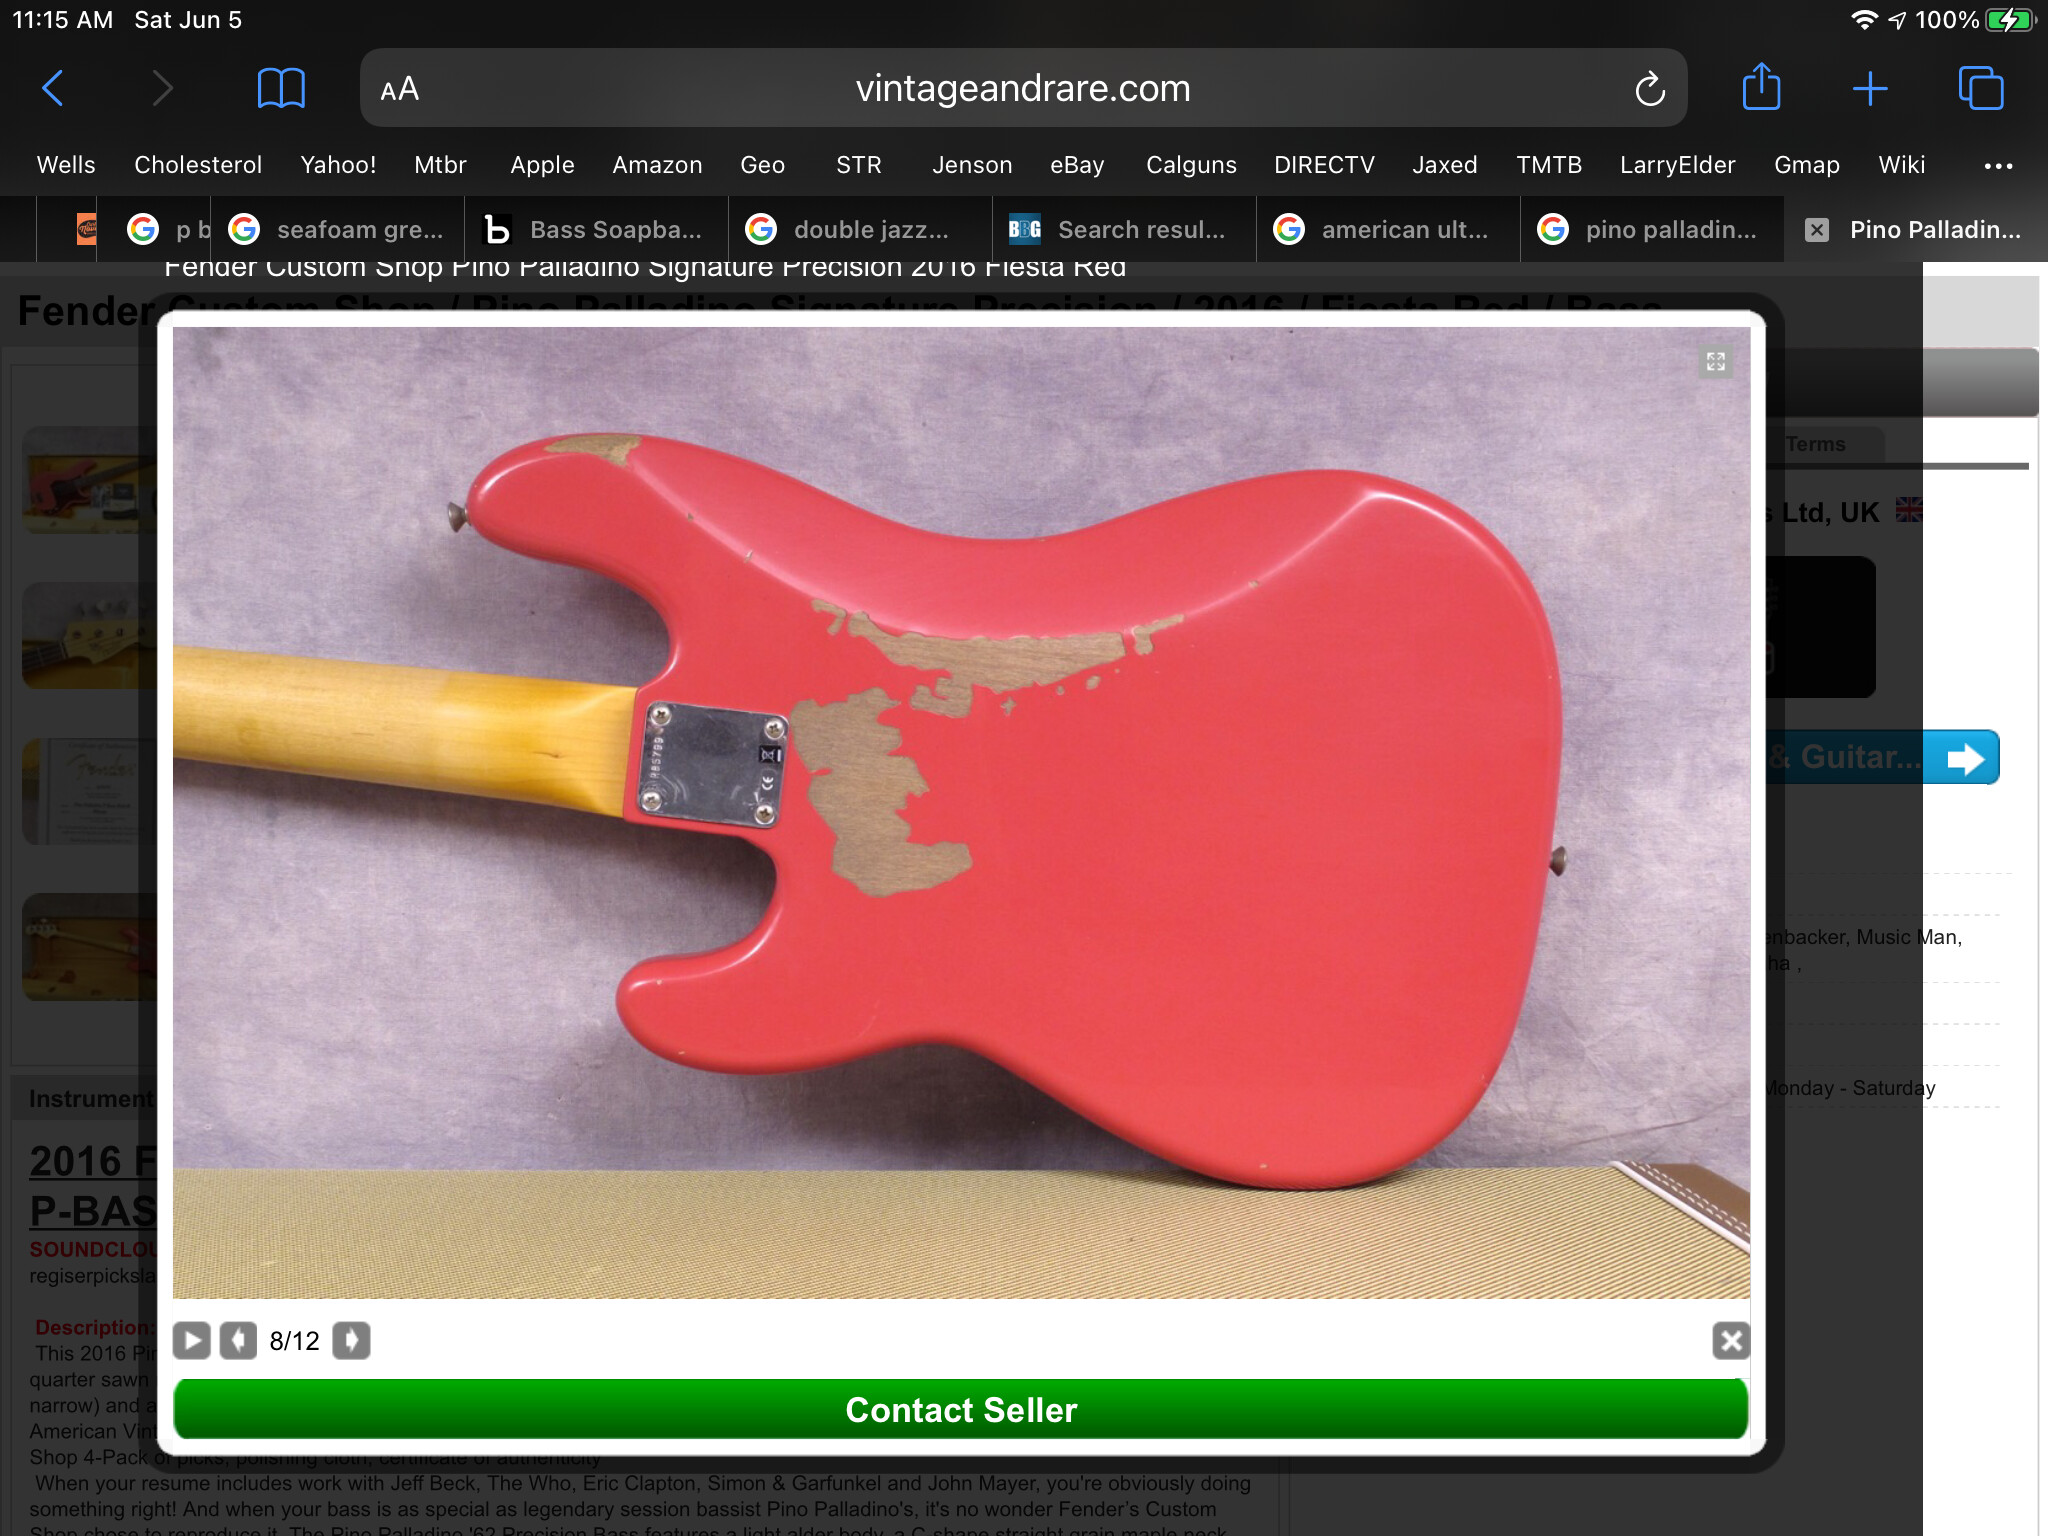Open the Apple bookmark
The height and width of the screenshot is (1536, 2048).
pos(542,165)
